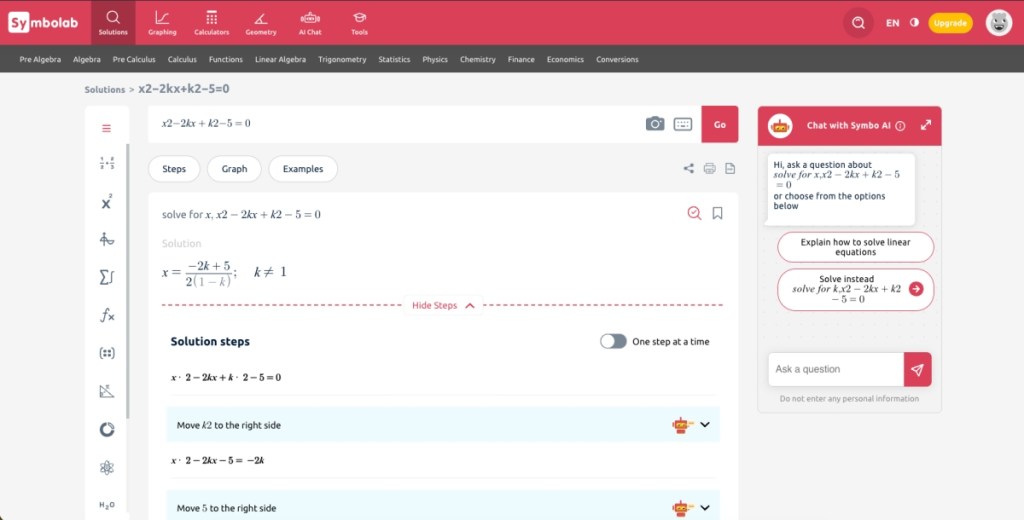This screenshot has height=520, width=1024.
Task: Open the Pre Algebra menu
Action: (40, 59)
